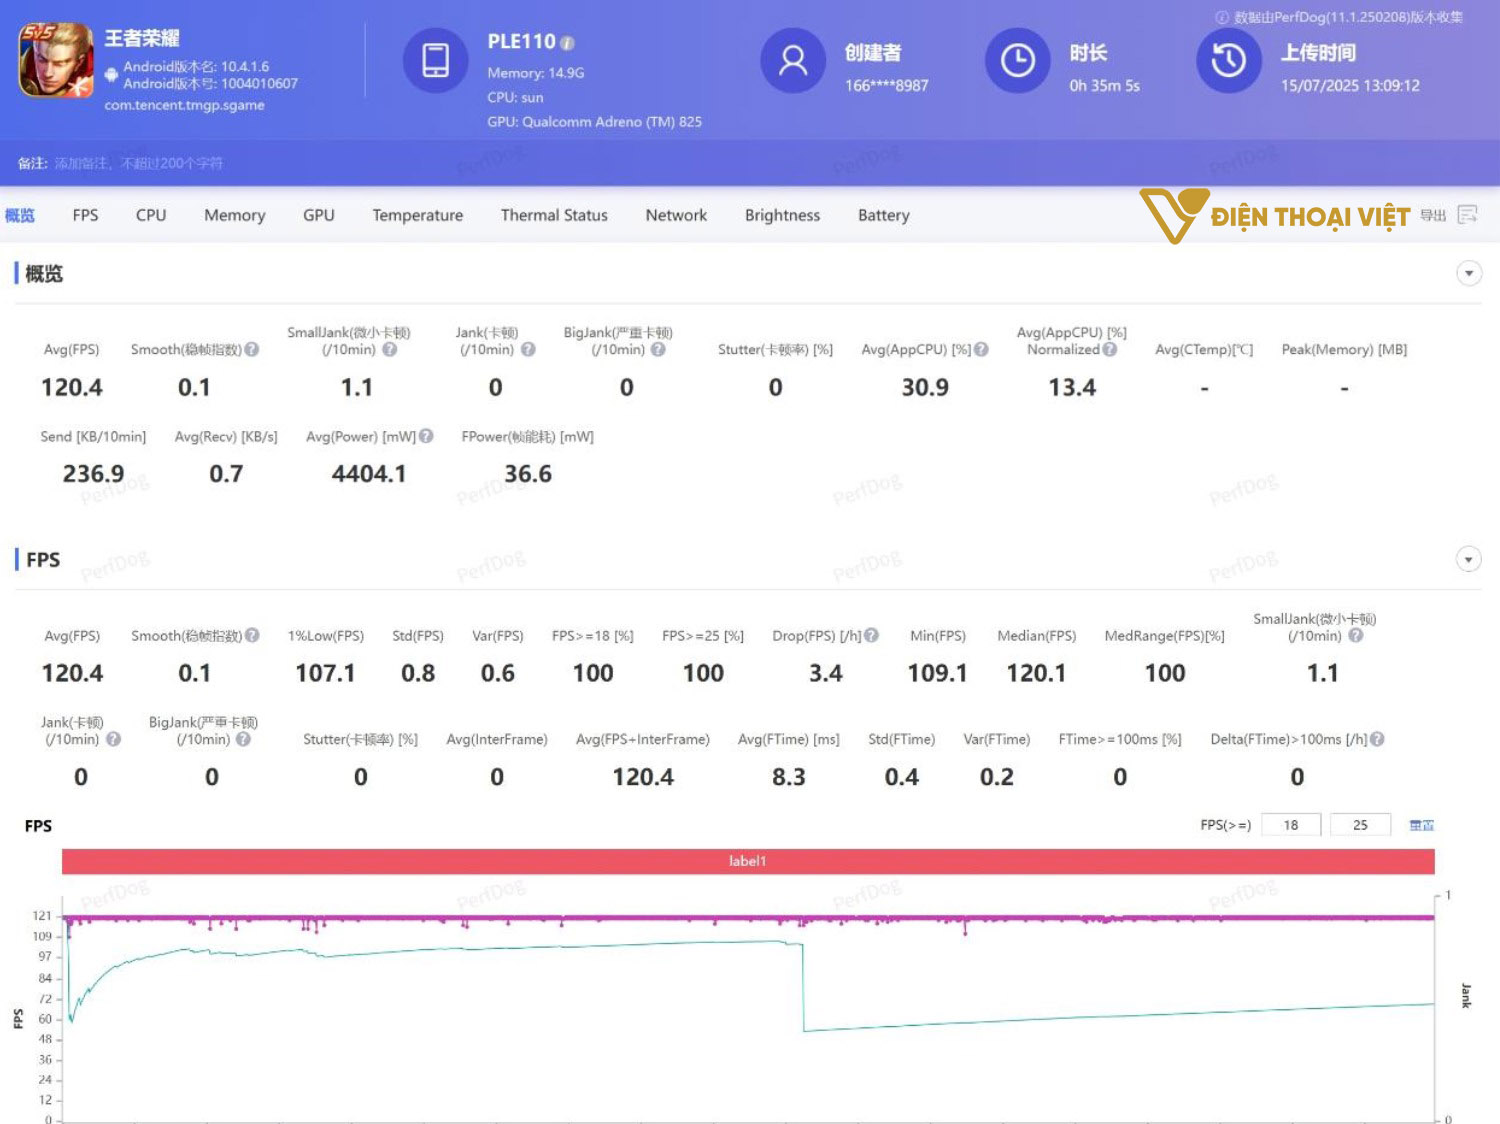Click reset link beside FPS threshold fields
The image size is (1500, 1124).
(1421, 825)
